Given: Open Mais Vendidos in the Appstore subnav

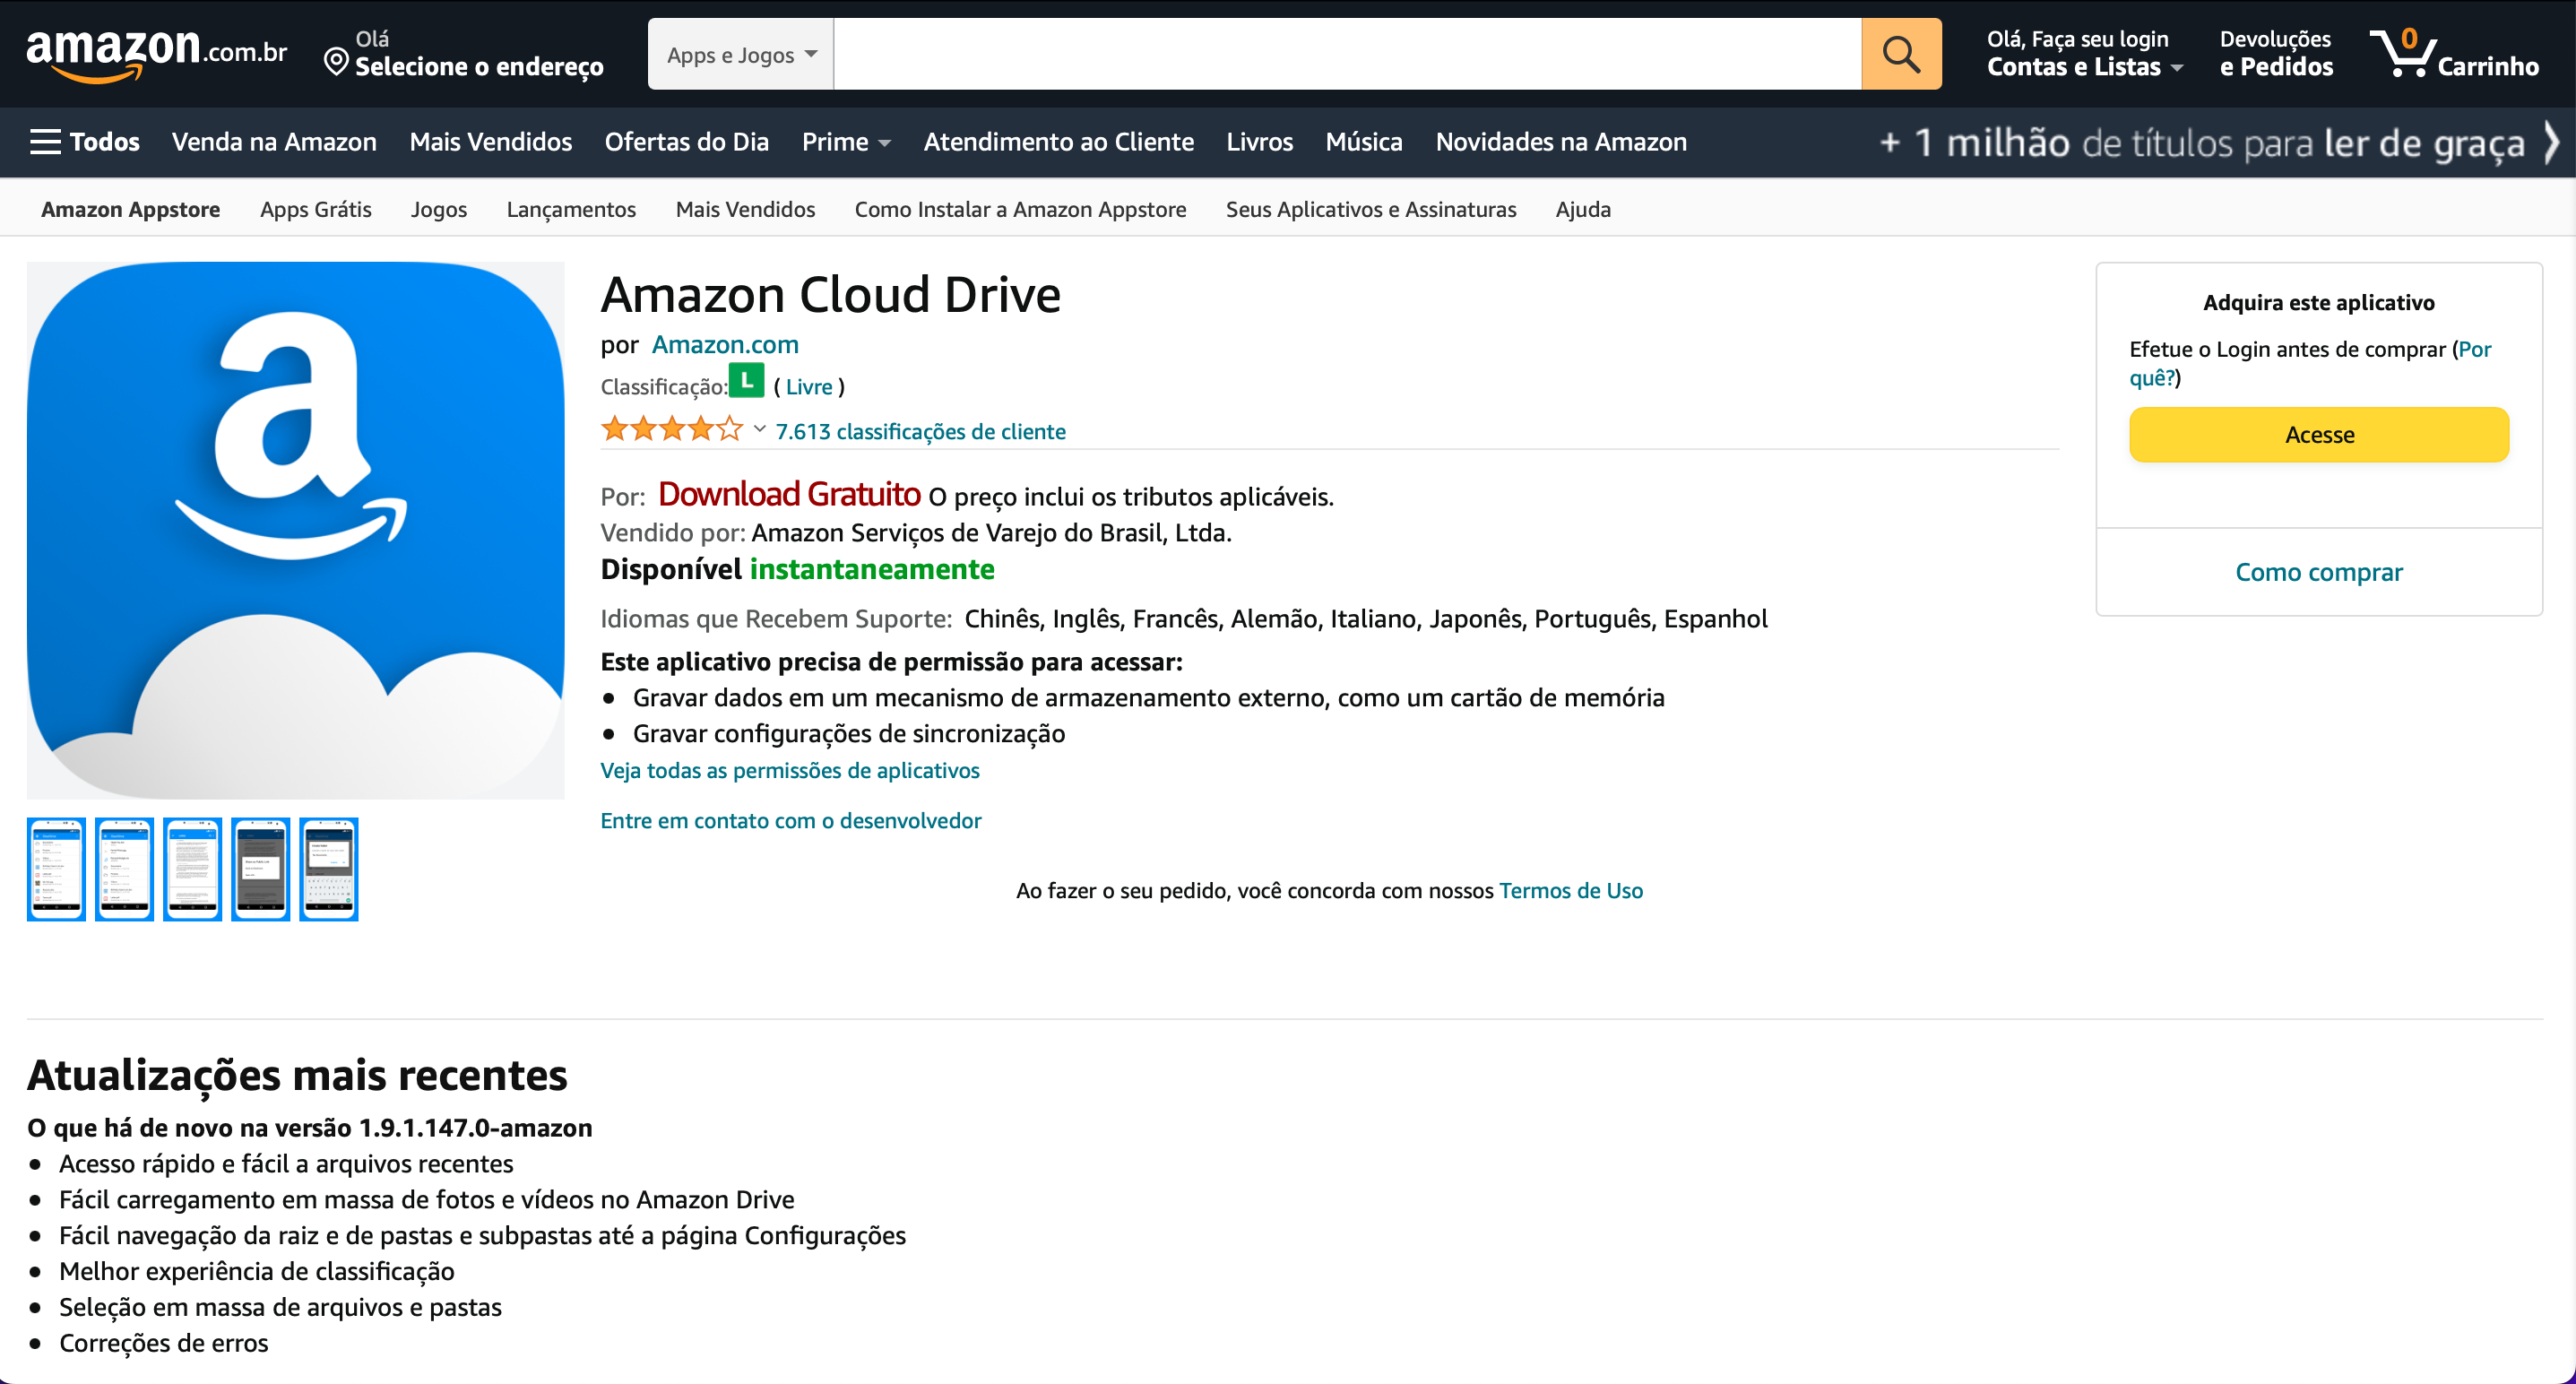Looking at the screenshot, I should click(745, 209).
